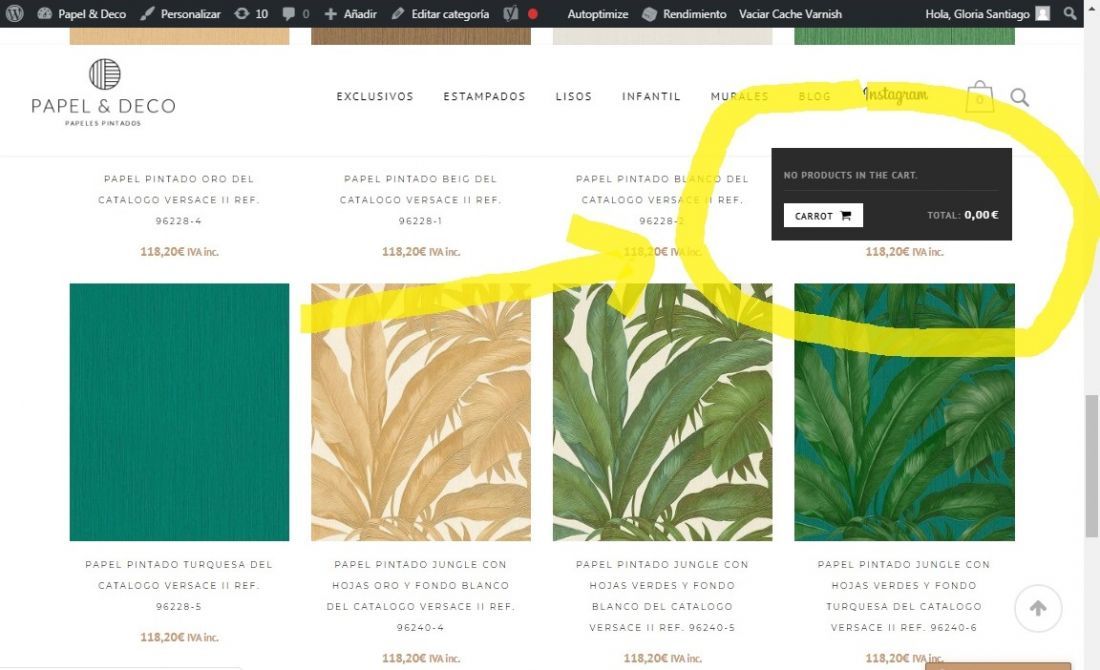
Task: Click the CARROT cart button
Action: tap(823, 215)
